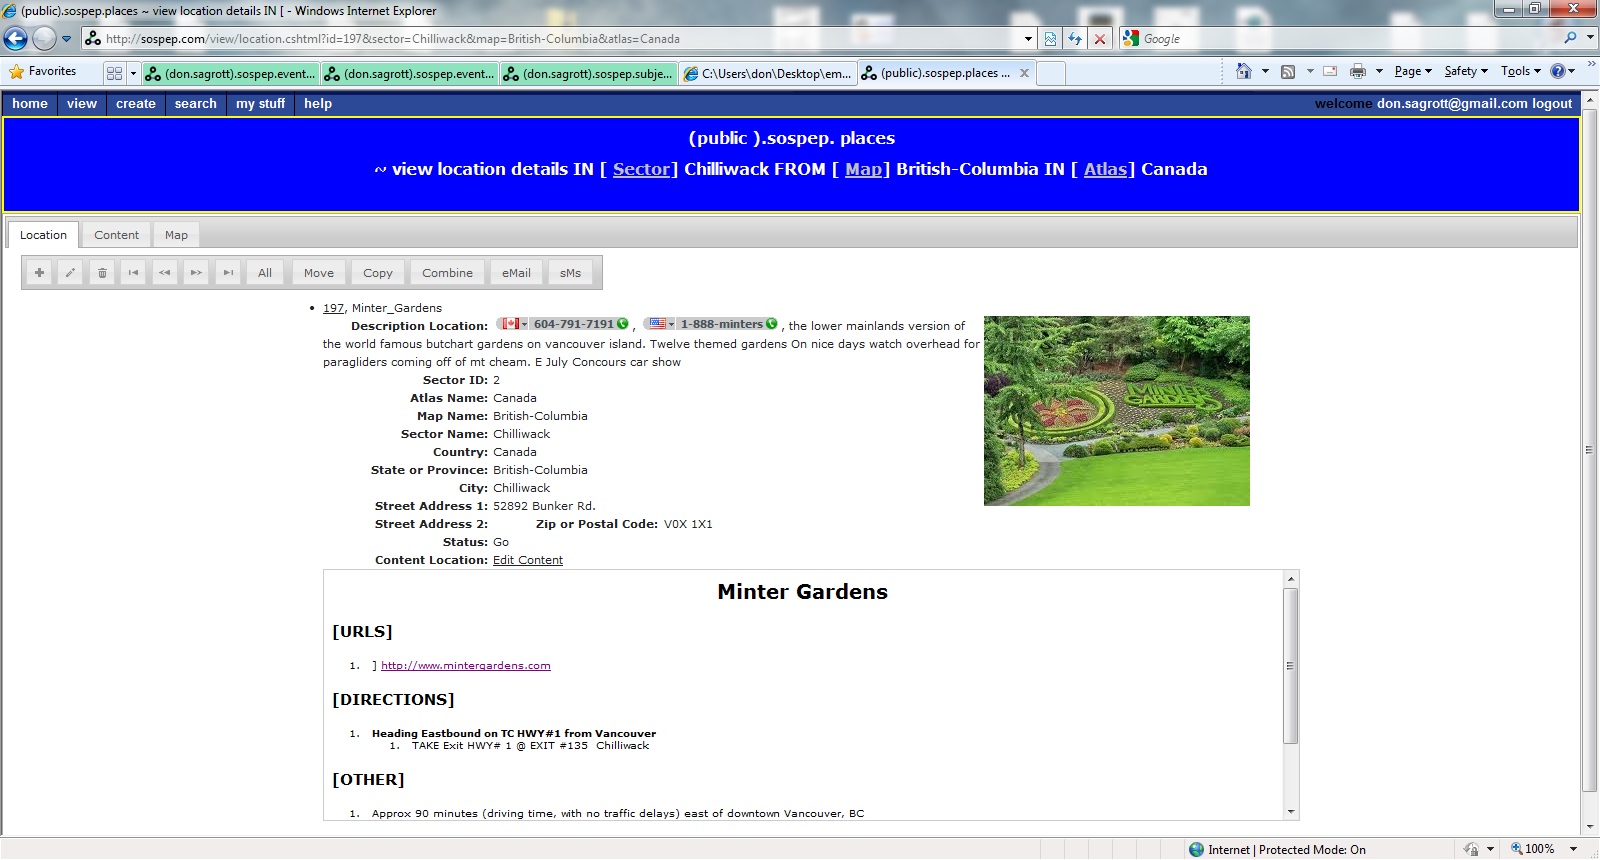The image size is (1600, 860).
Task: Open the help menu item
Action: (x=318, y=103)
